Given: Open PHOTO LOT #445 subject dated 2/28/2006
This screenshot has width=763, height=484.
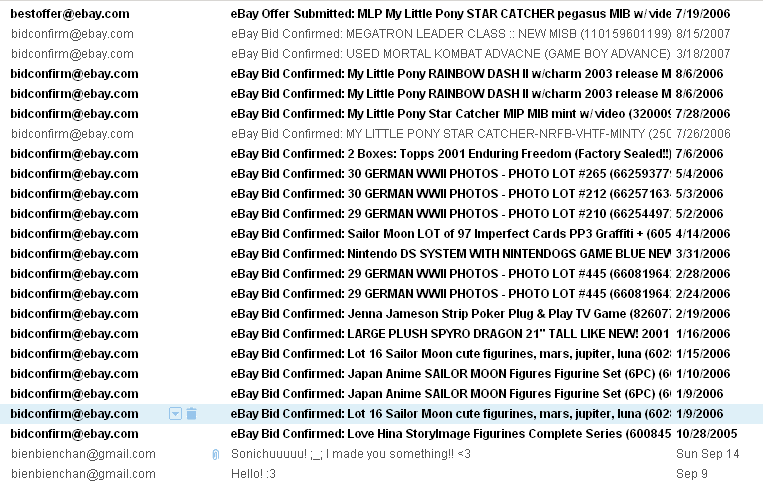Looking at the screenshot, I should (451, 273).
